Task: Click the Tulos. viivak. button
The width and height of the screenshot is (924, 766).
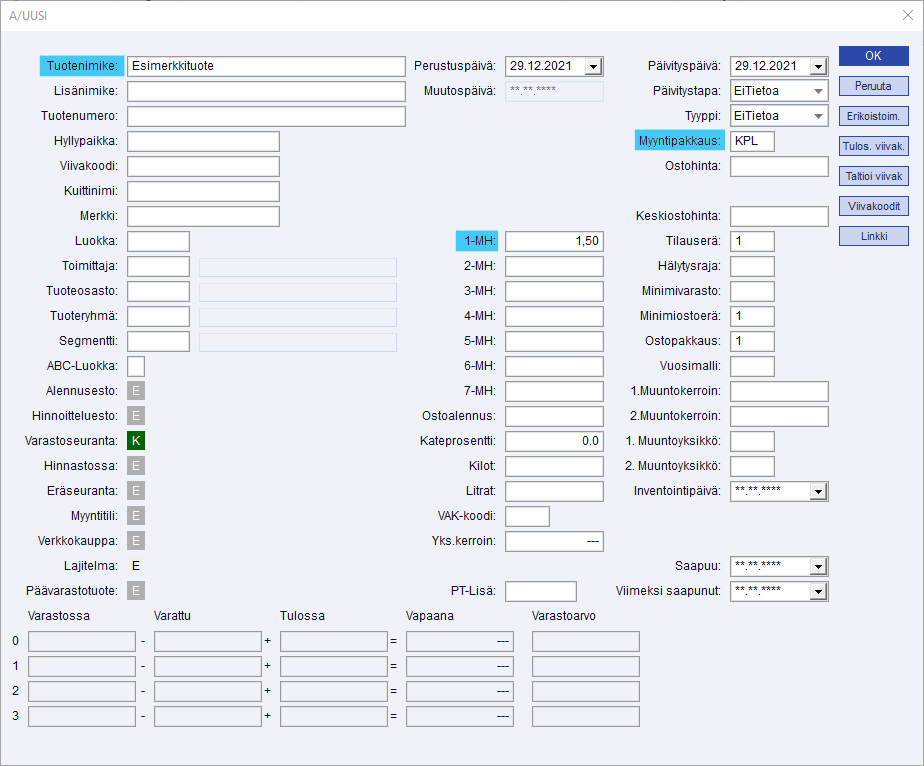Action: click(x=873, y=146)
